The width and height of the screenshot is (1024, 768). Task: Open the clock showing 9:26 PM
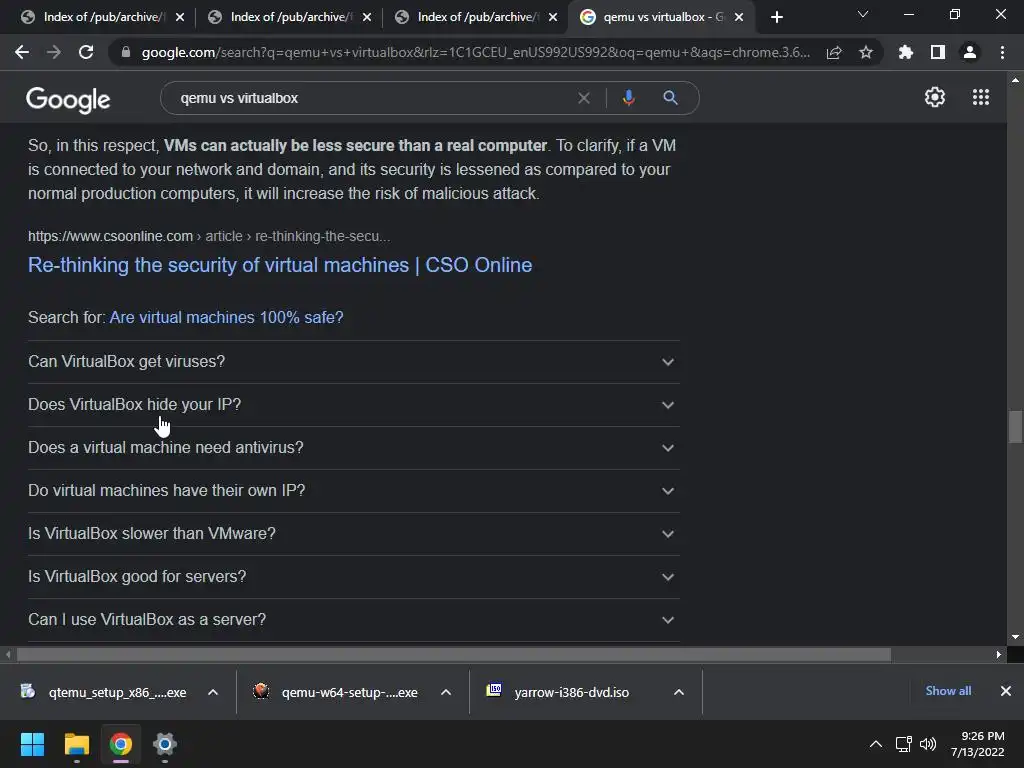[x=978, y=744]
